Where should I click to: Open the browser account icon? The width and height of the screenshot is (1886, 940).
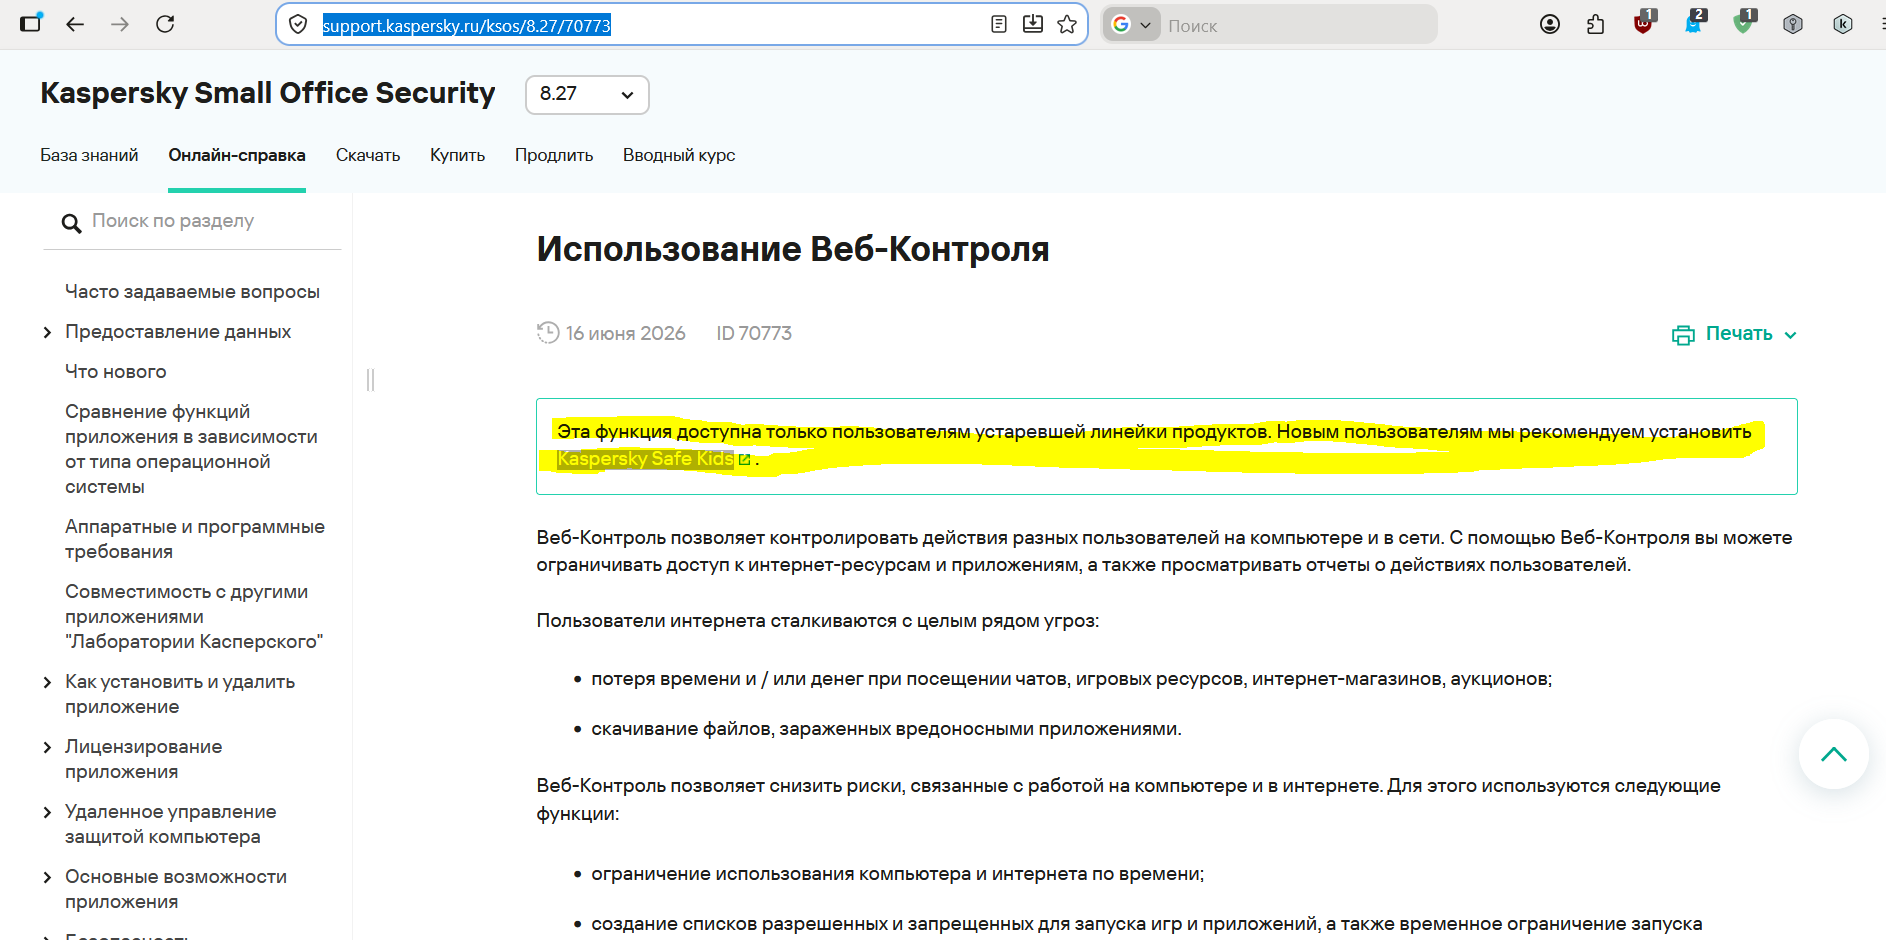(x=1550, y=24)
